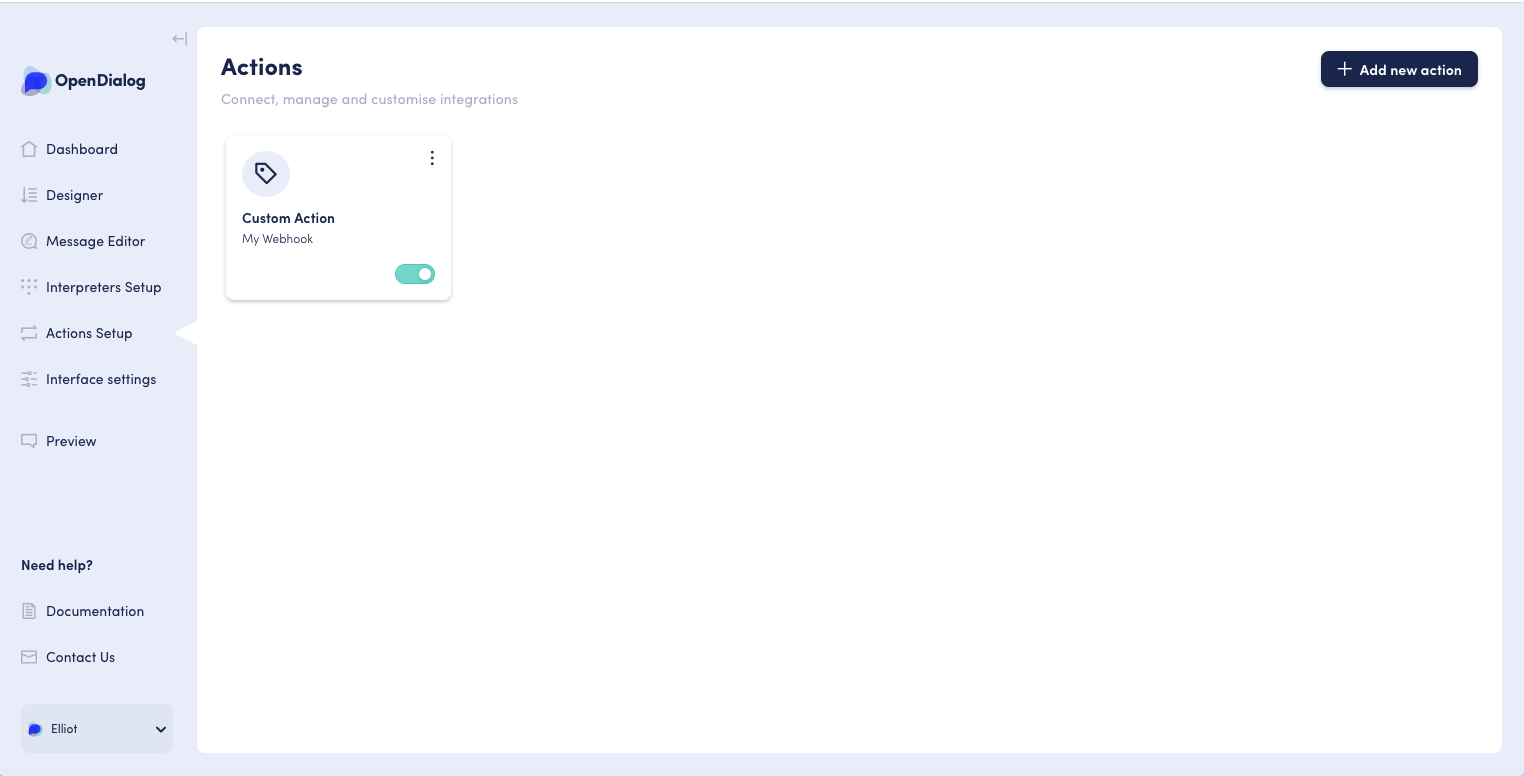Click the Actions page heading

click(262, 67)
